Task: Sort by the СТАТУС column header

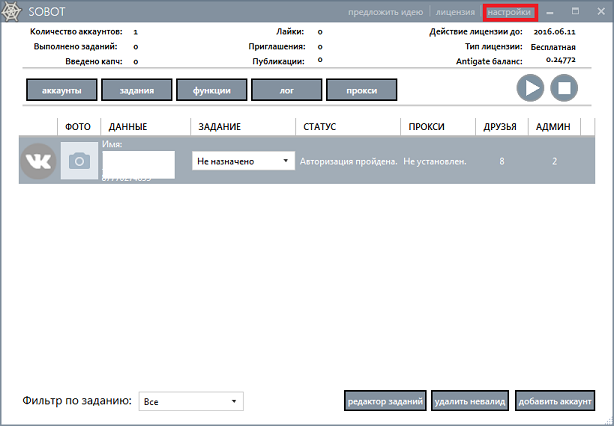Action: tap(320, 127)
